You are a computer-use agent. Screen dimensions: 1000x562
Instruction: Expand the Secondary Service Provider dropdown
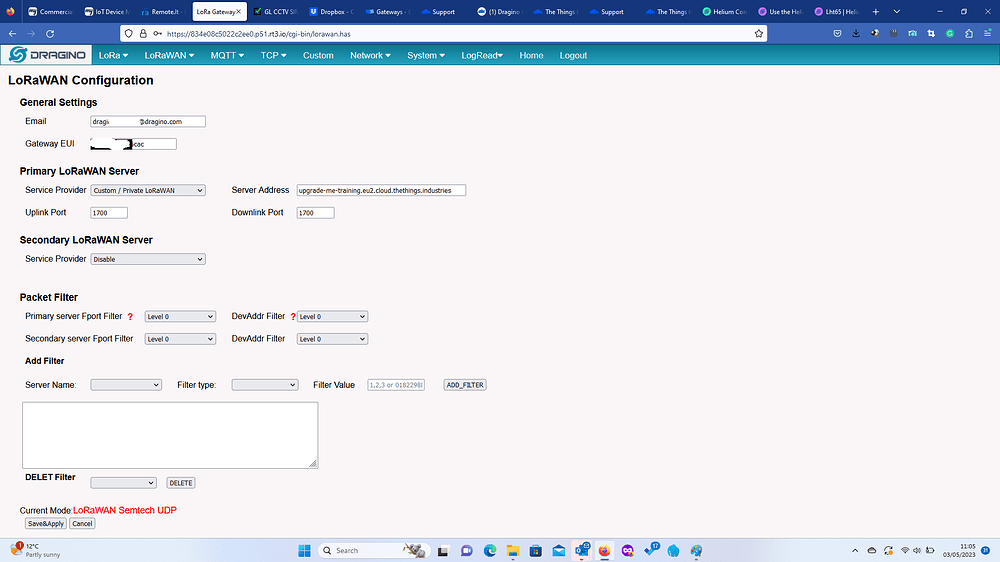click(148, 259)
